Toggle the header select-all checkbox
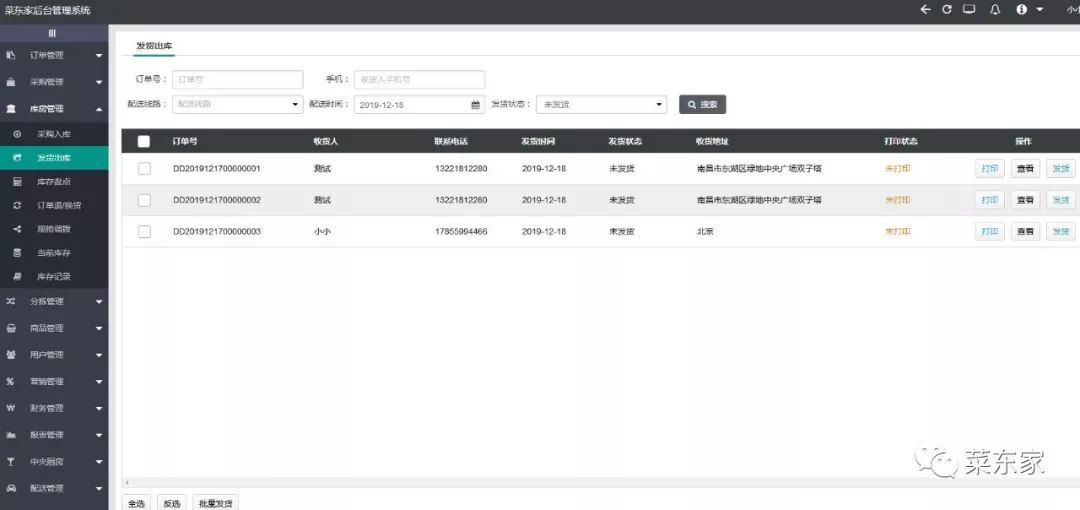Image resolution: width=1080 pixels, height=510 pixels. [x=143, y=141]
